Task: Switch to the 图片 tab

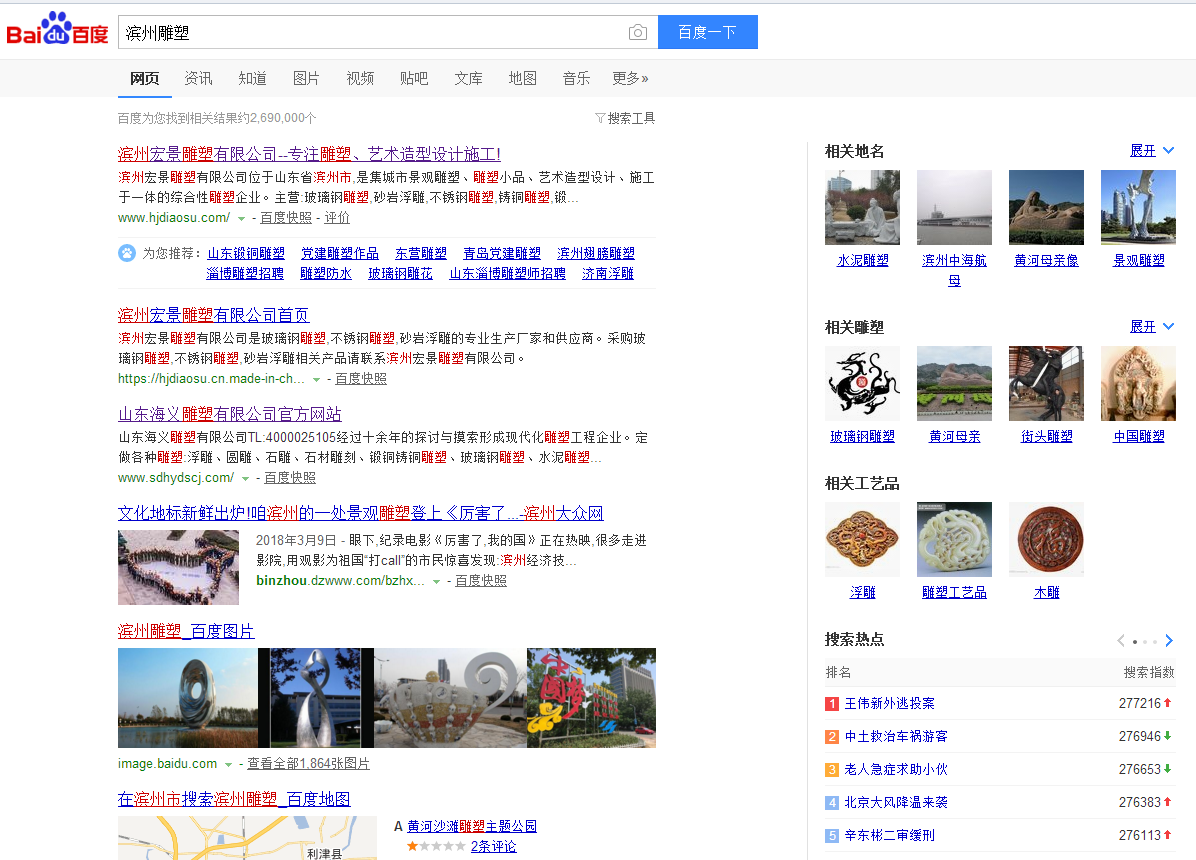Action: click(306, 78)
